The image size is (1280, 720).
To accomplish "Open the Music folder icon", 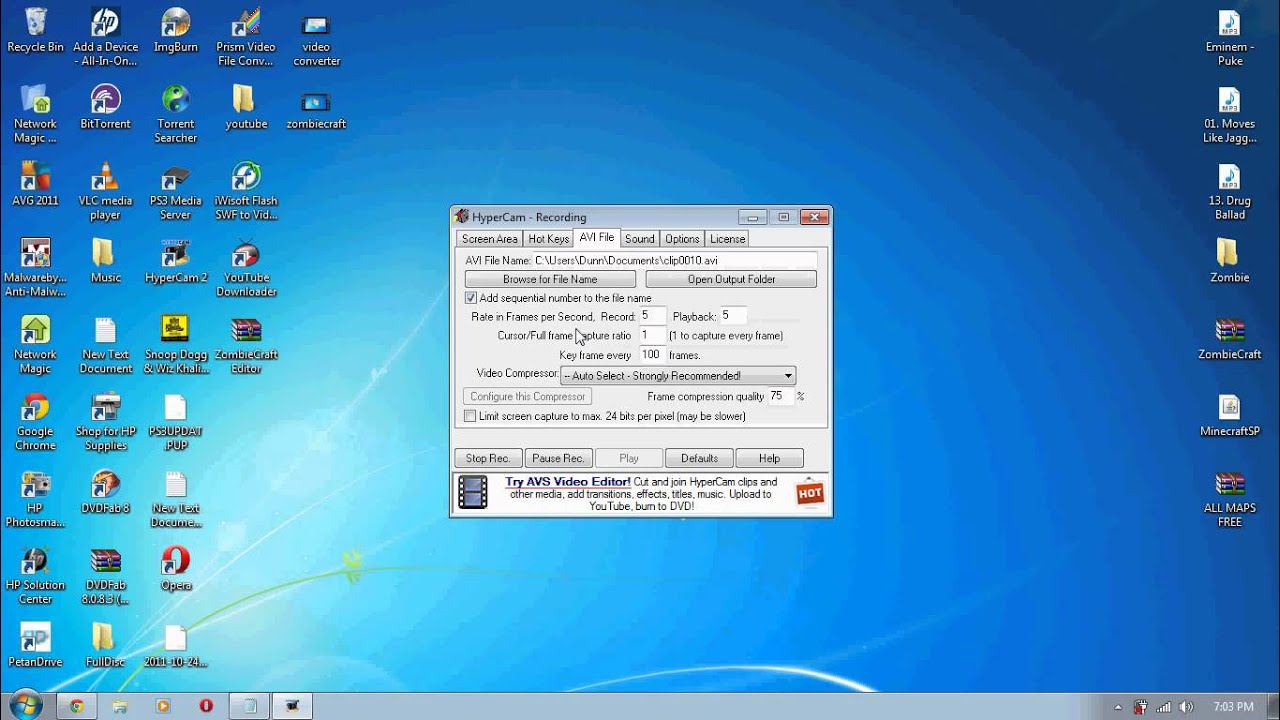I will [x=105, y=261].
